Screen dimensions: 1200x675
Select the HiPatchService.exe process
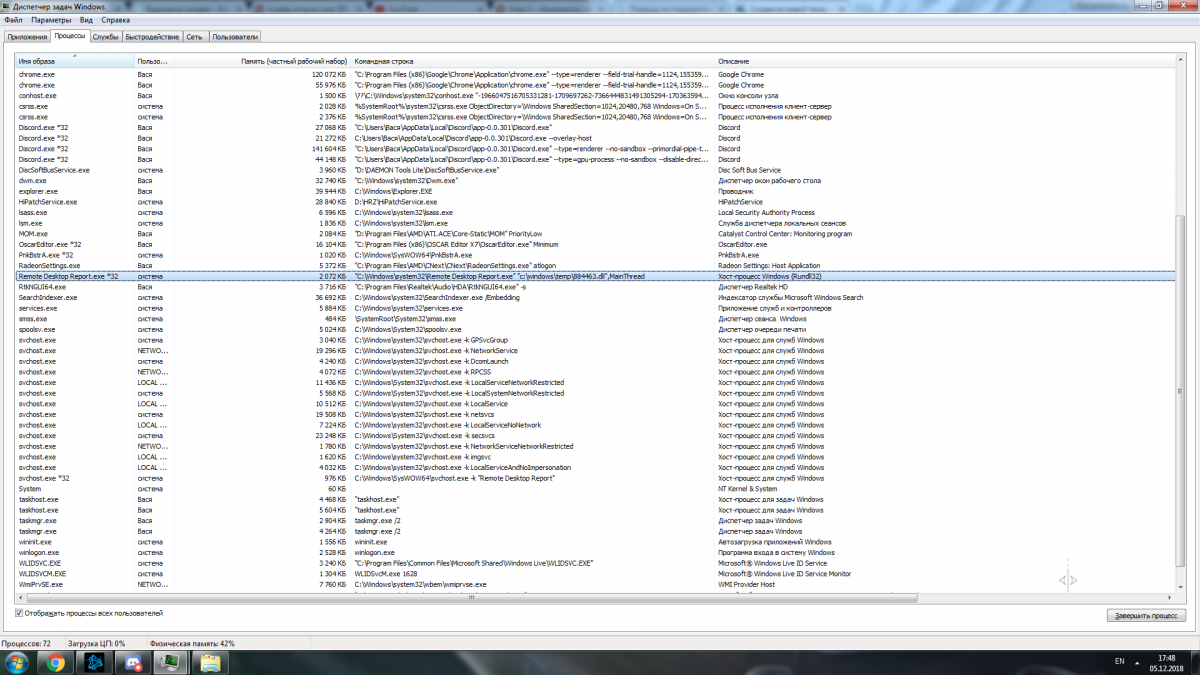click(x=594, y=202)
